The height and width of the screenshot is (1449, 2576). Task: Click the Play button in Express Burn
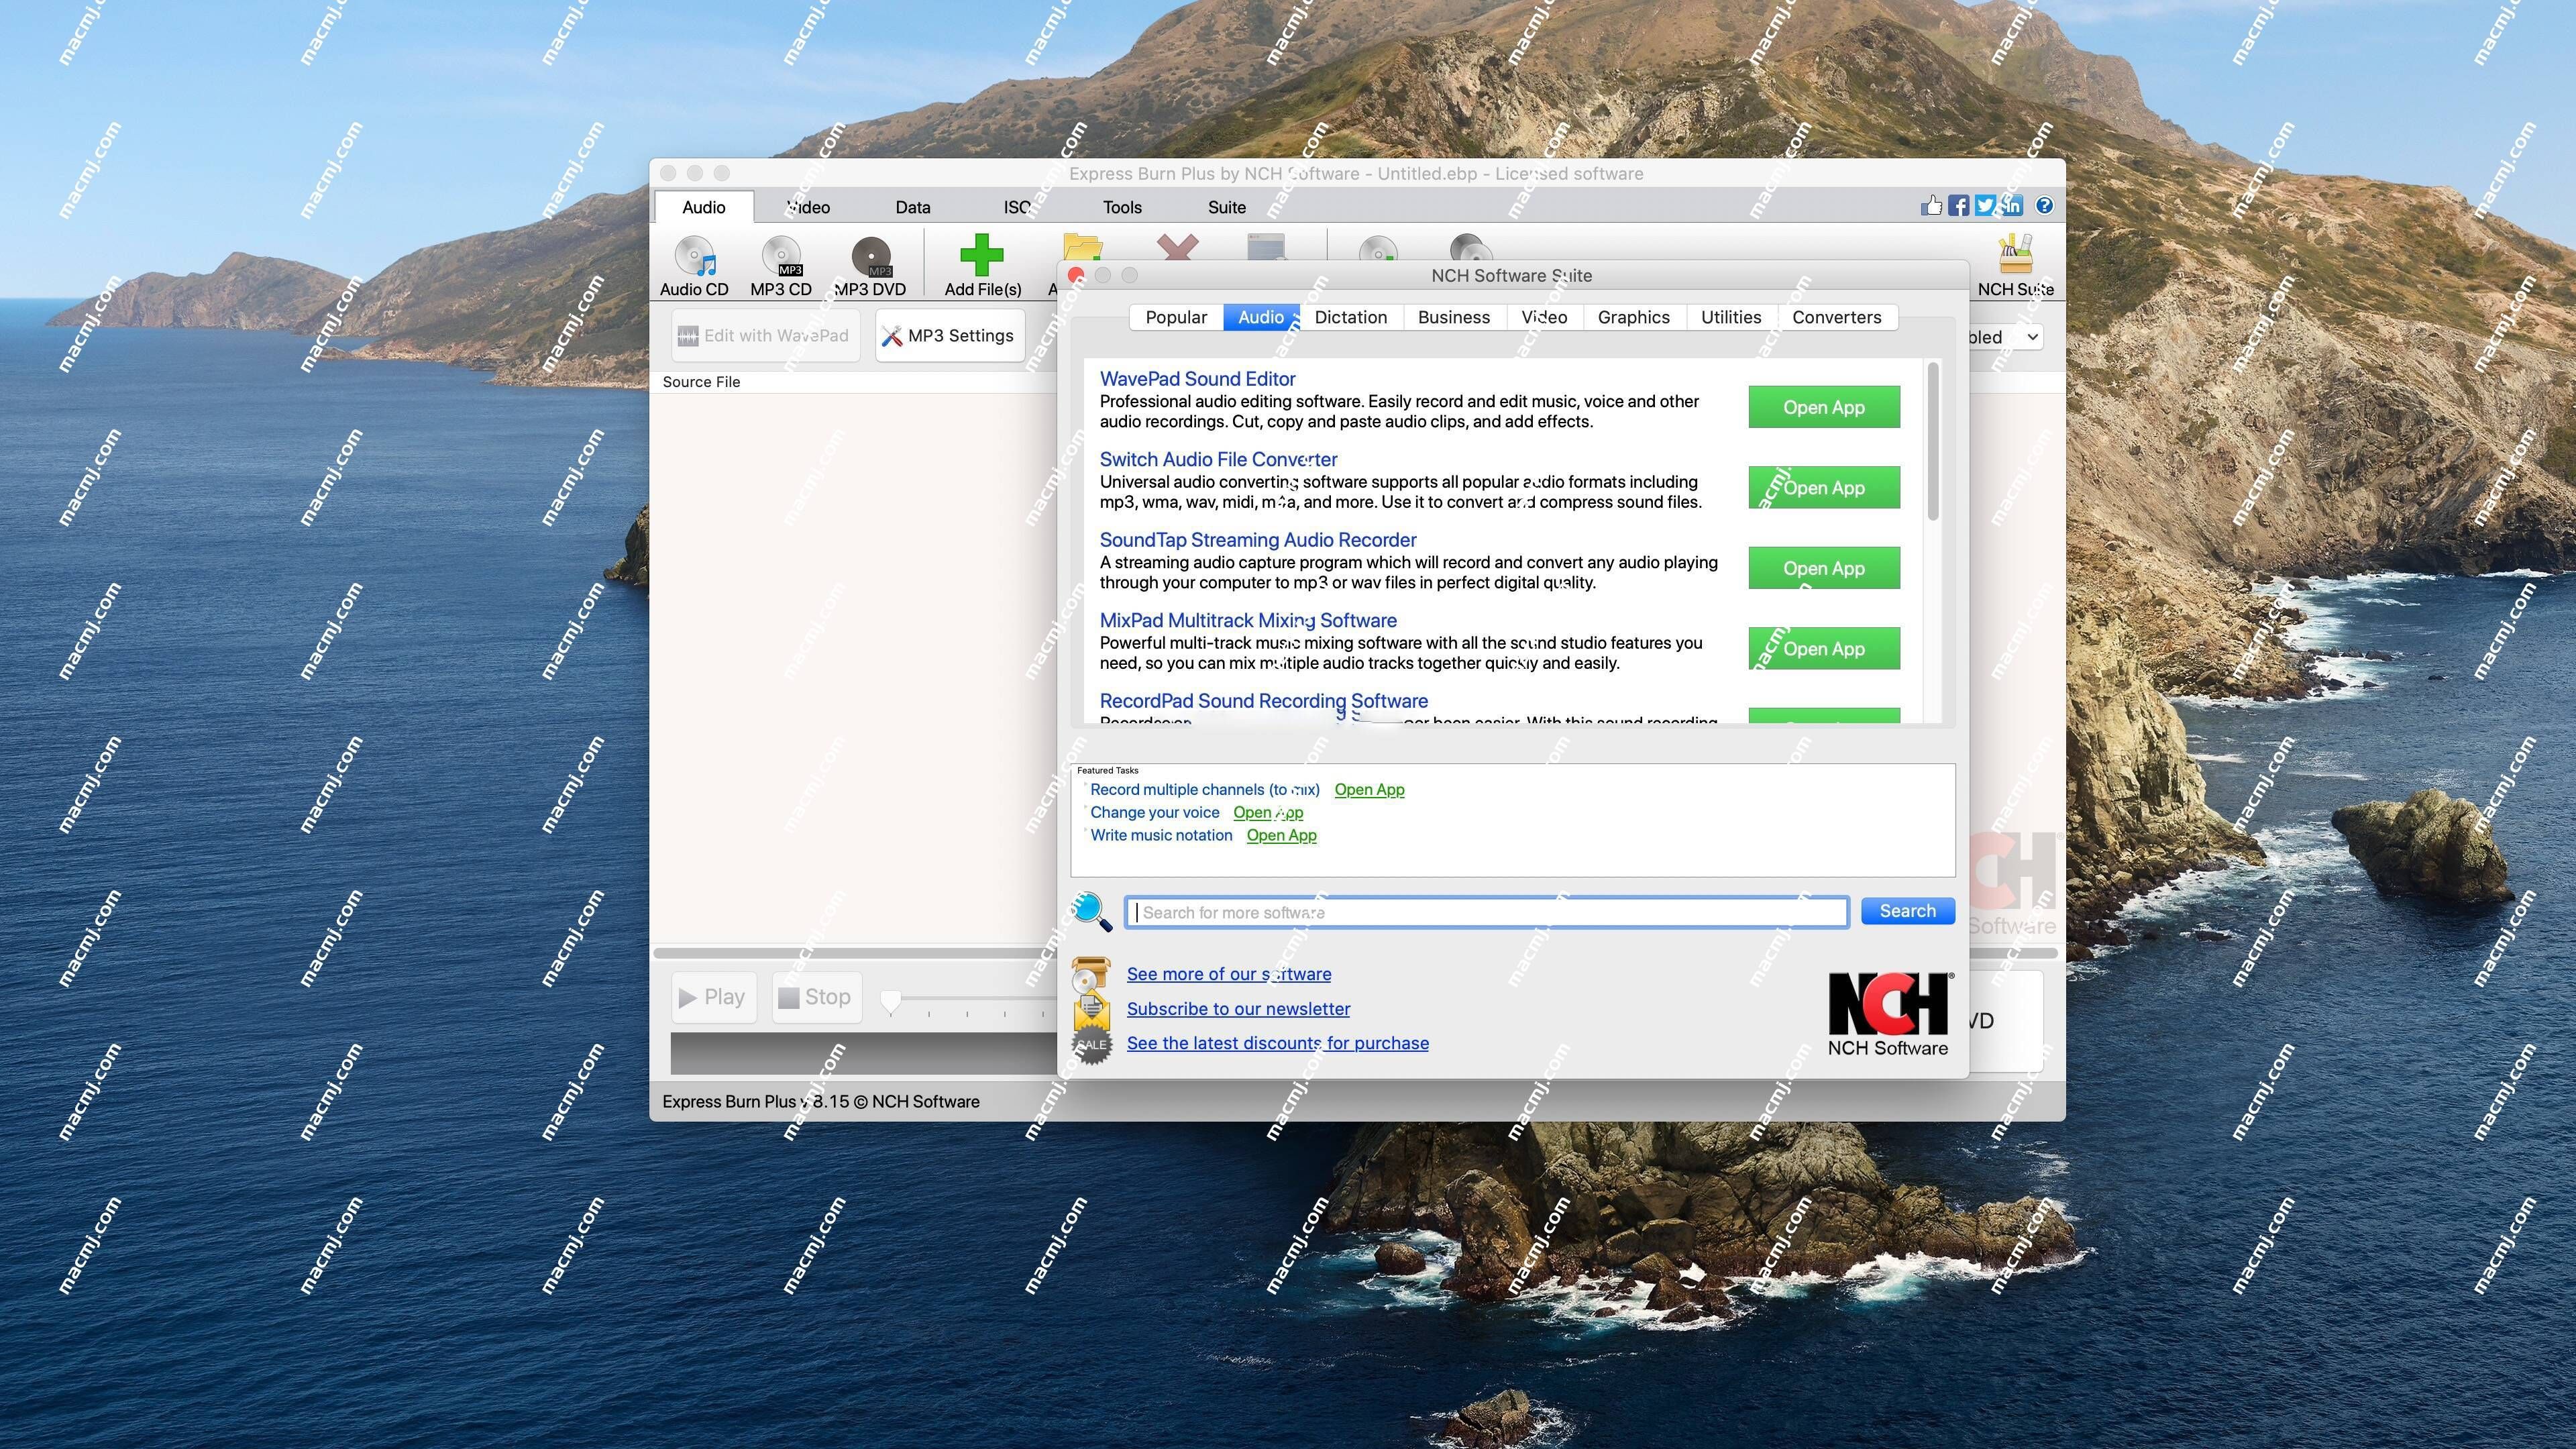(713, 997)
